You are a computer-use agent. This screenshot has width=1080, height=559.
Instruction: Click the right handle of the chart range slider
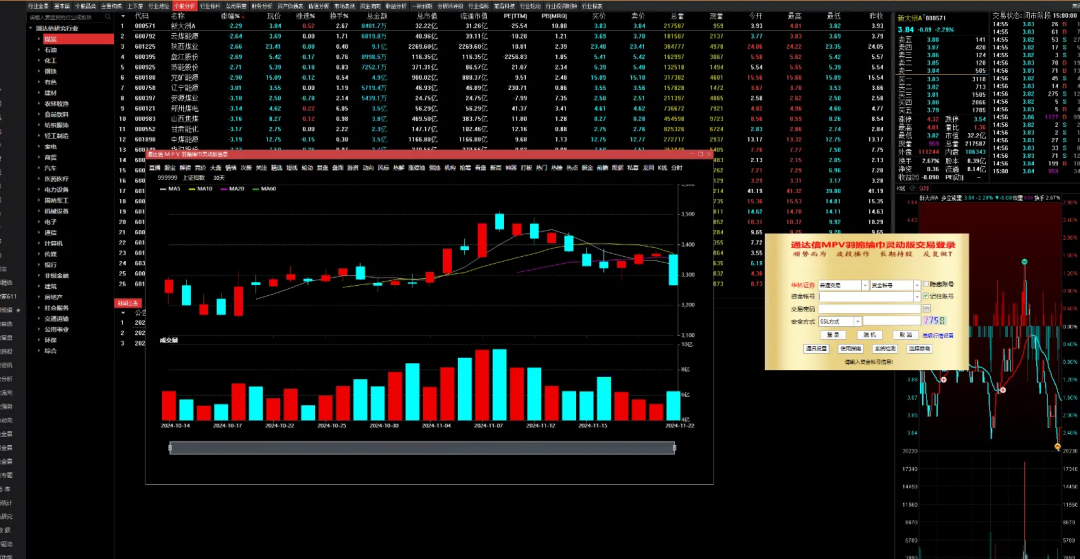click(674, 448)
